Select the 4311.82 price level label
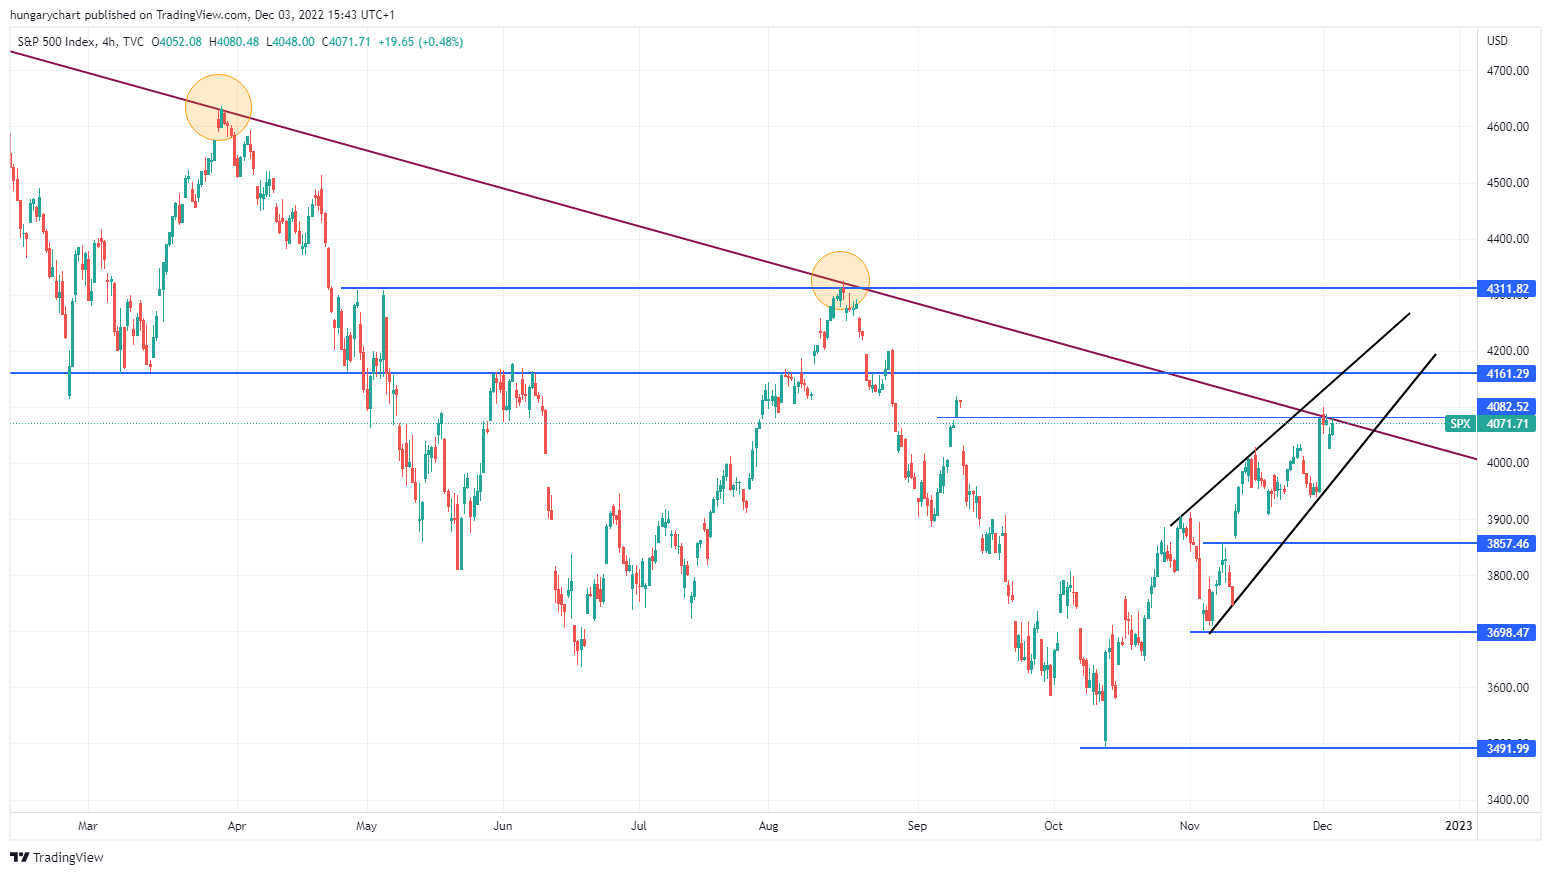The image size is (1551, 875). tap(1507, 289)
